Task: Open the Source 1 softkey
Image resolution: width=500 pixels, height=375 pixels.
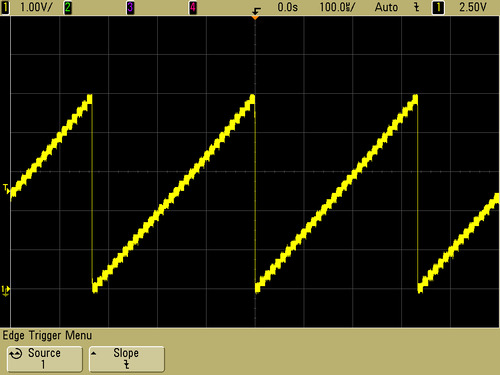Action: 45,359
